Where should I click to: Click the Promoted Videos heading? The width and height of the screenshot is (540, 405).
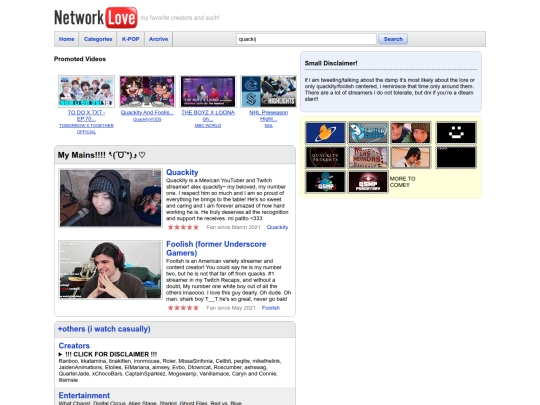pyautogui.click(x=80, y=59)
